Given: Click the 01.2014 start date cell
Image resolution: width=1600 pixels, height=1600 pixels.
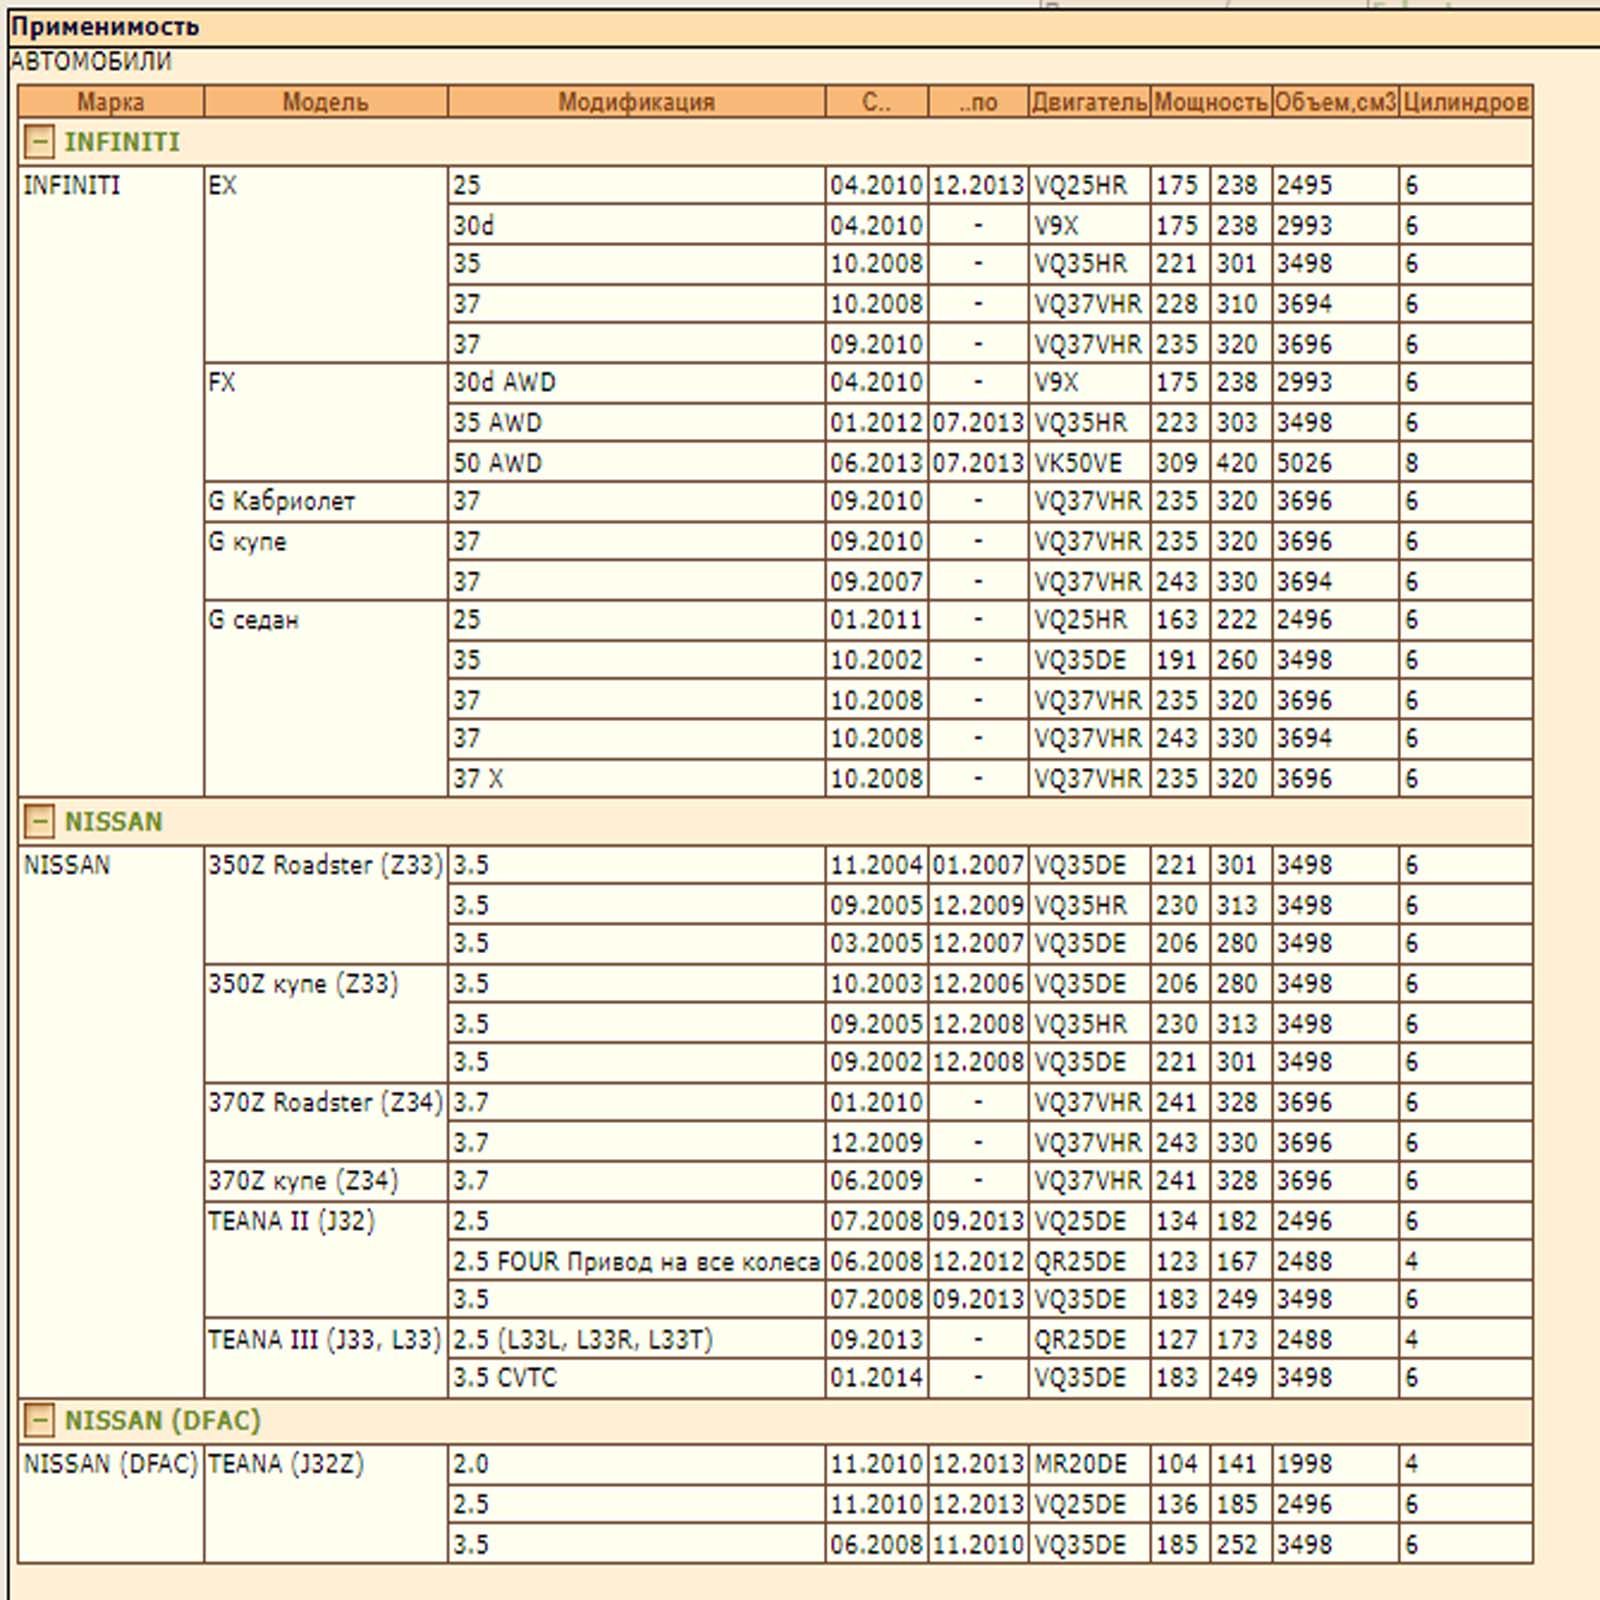Looking at the screenshot, I should click(876, 1378).
